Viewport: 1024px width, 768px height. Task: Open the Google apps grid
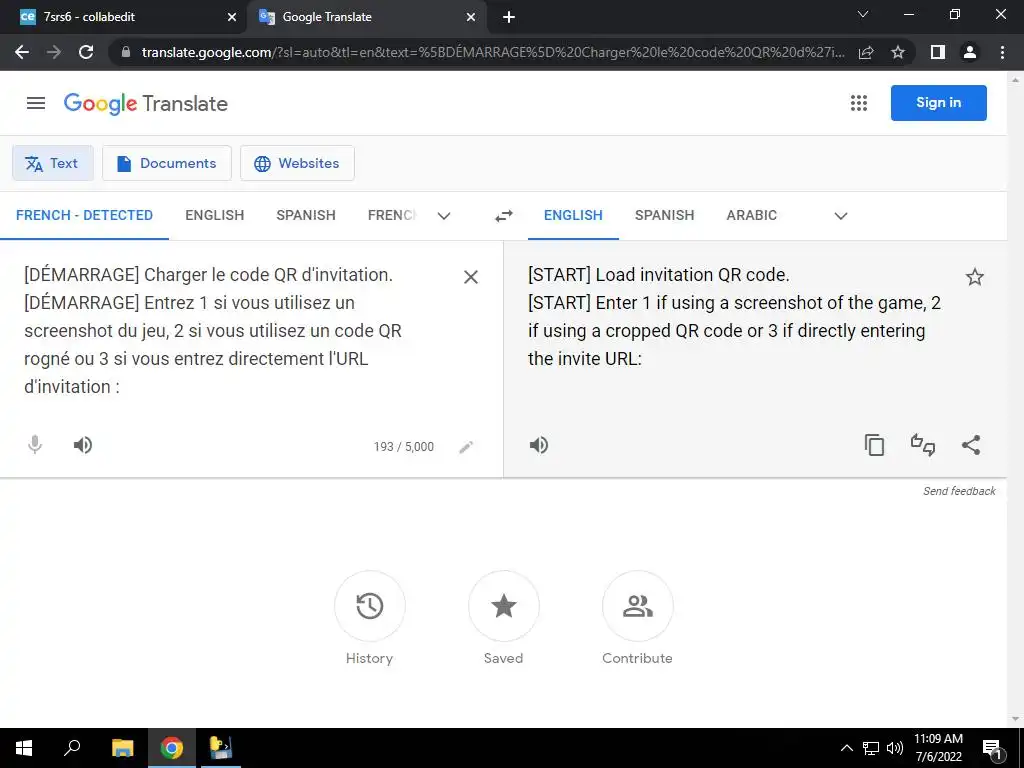pyautogui.click(x=859, y=103)
